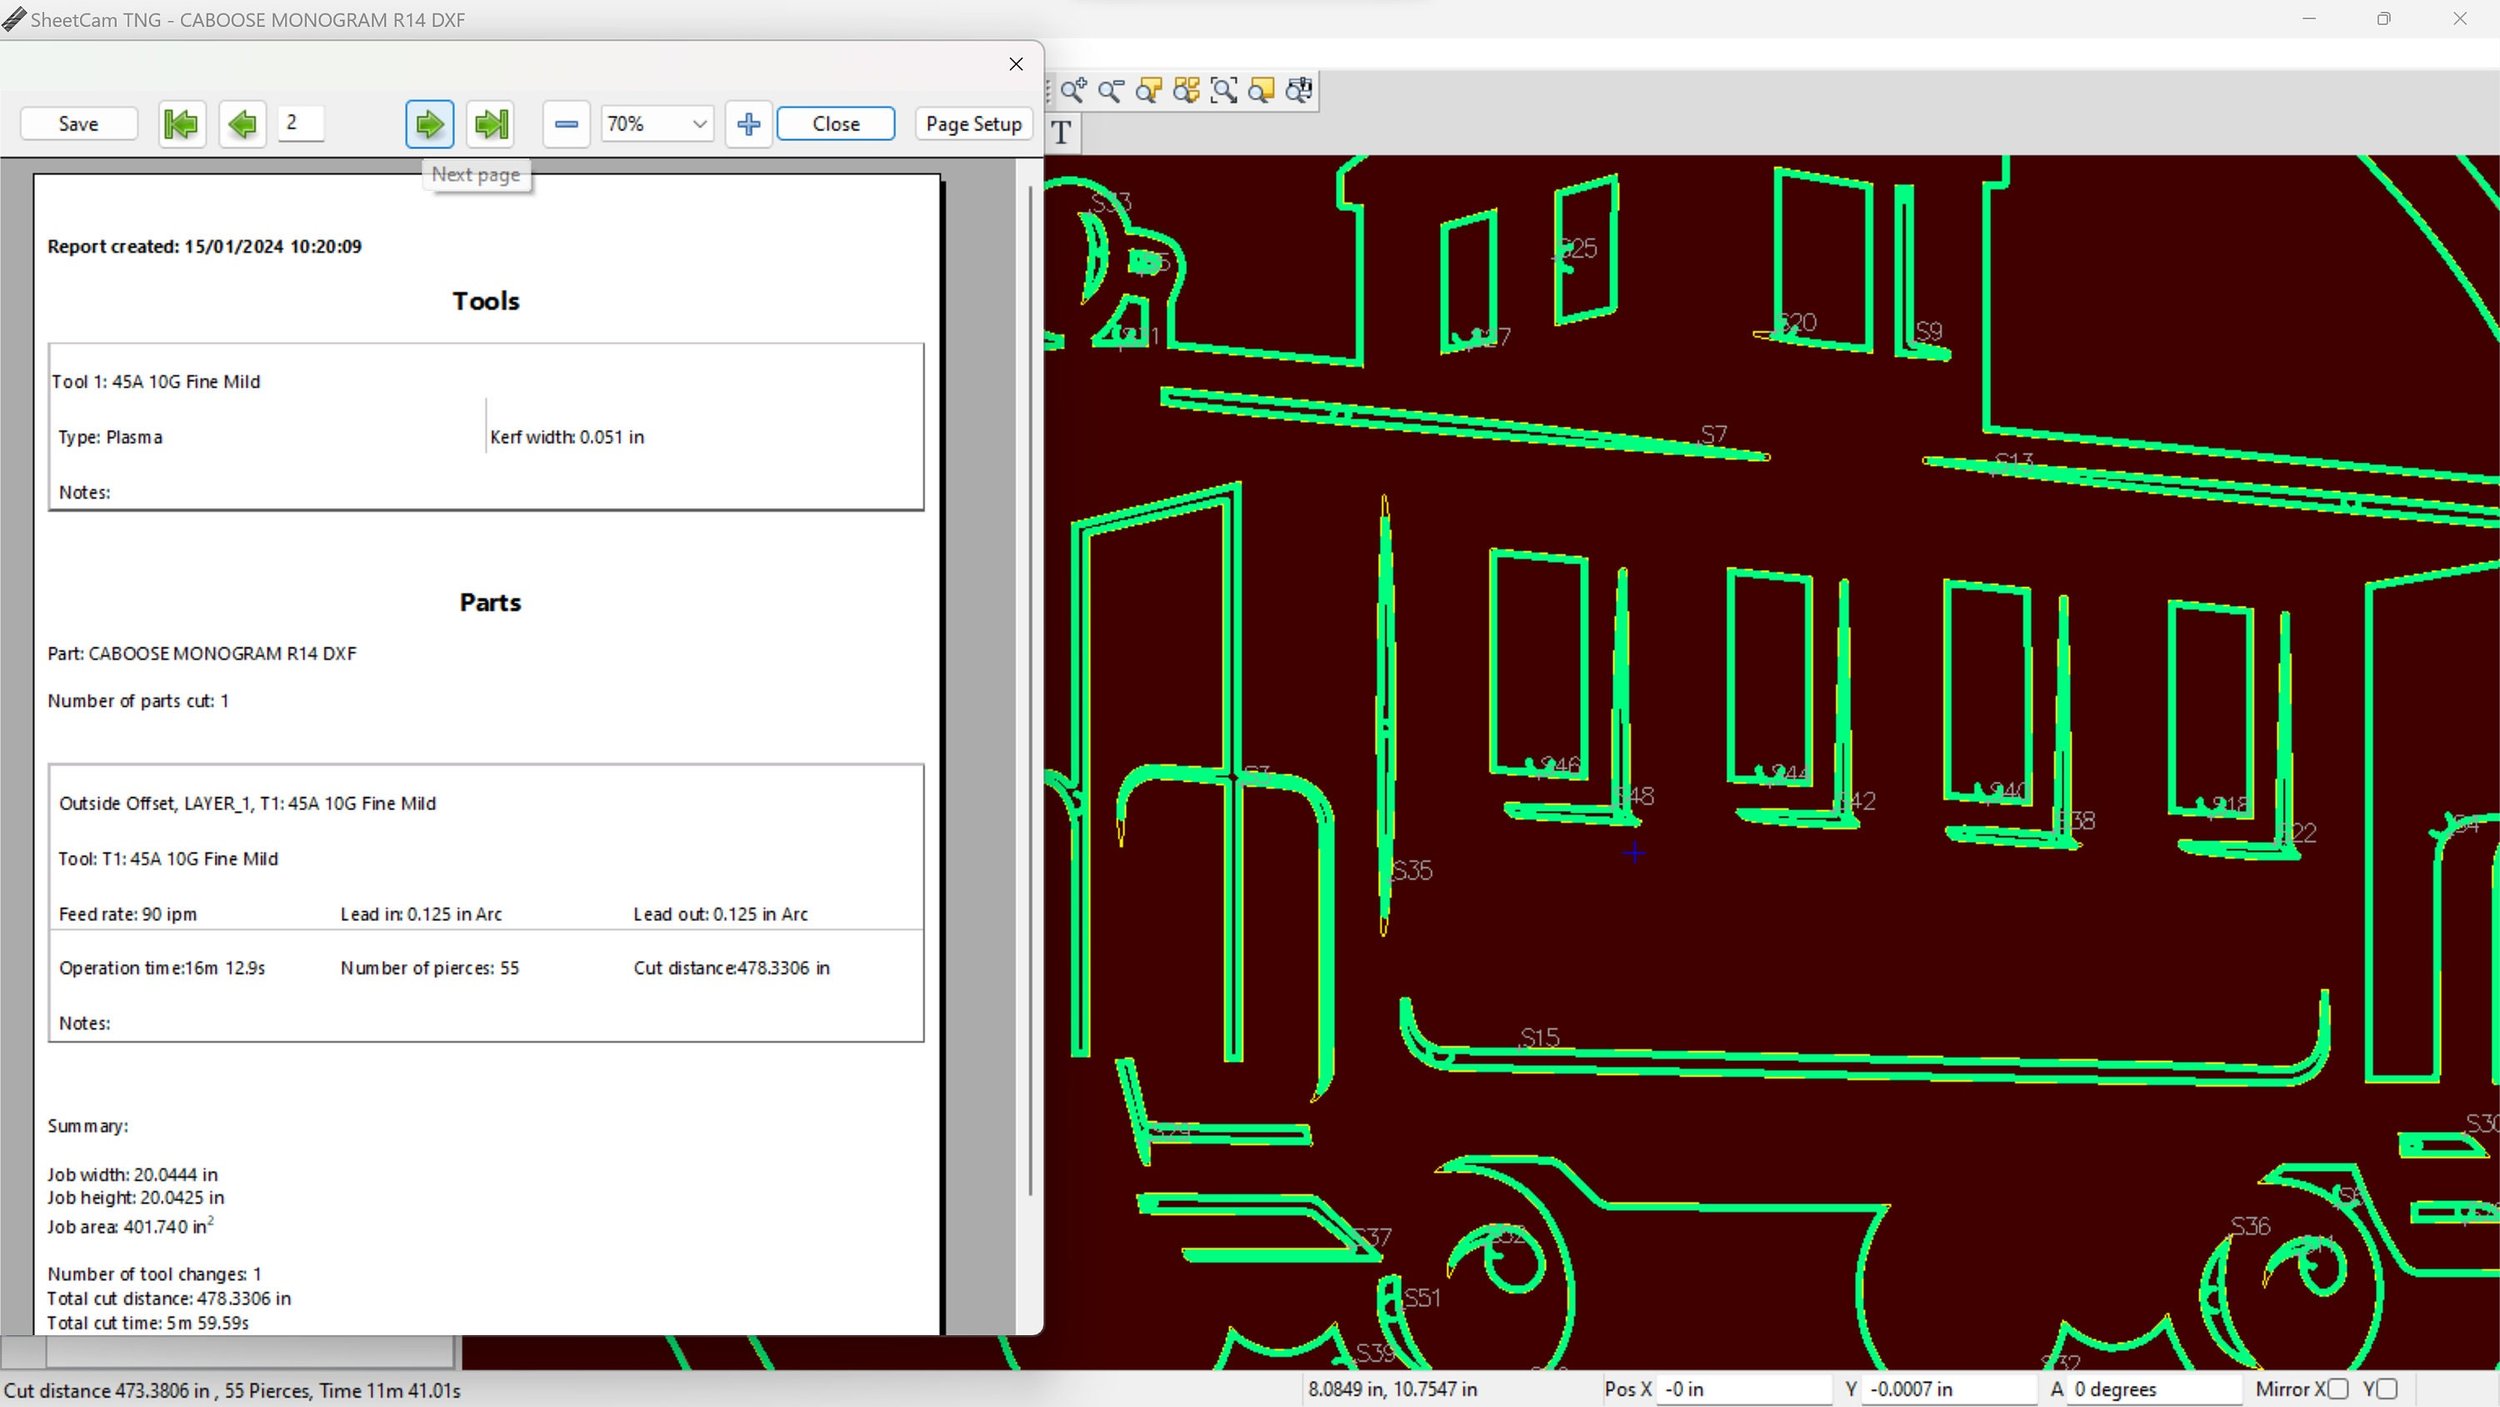Click the zoom out magnifier toolbar icon
Image resolution: width=2500 pixels, height=1407 pixels.
(1111, 91)
